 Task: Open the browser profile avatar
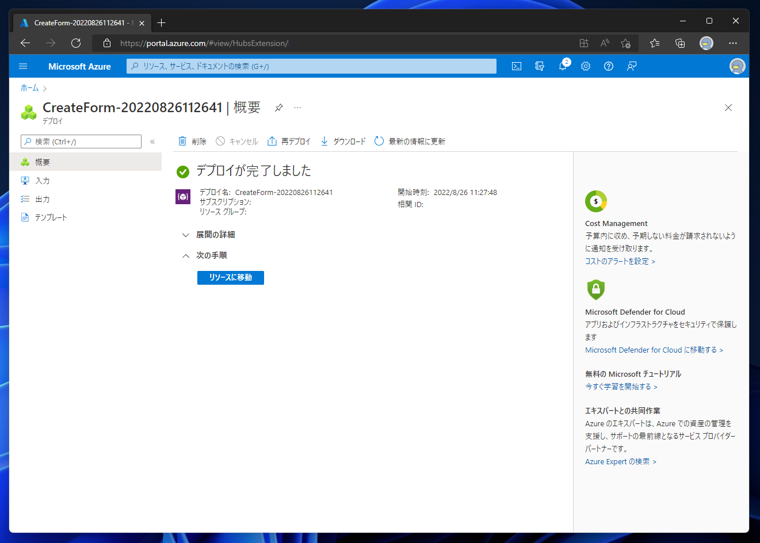(706, 43)
